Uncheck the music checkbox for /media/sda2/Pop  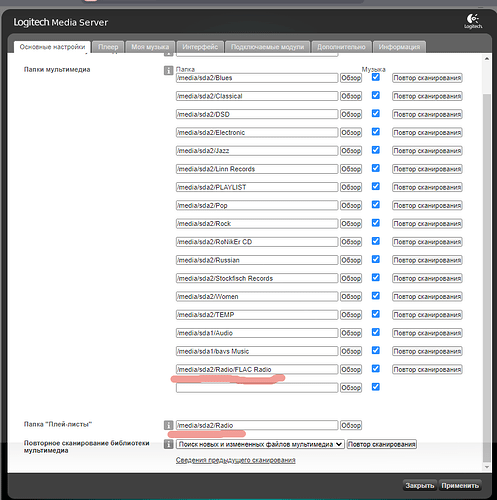(x=376, y=205)
